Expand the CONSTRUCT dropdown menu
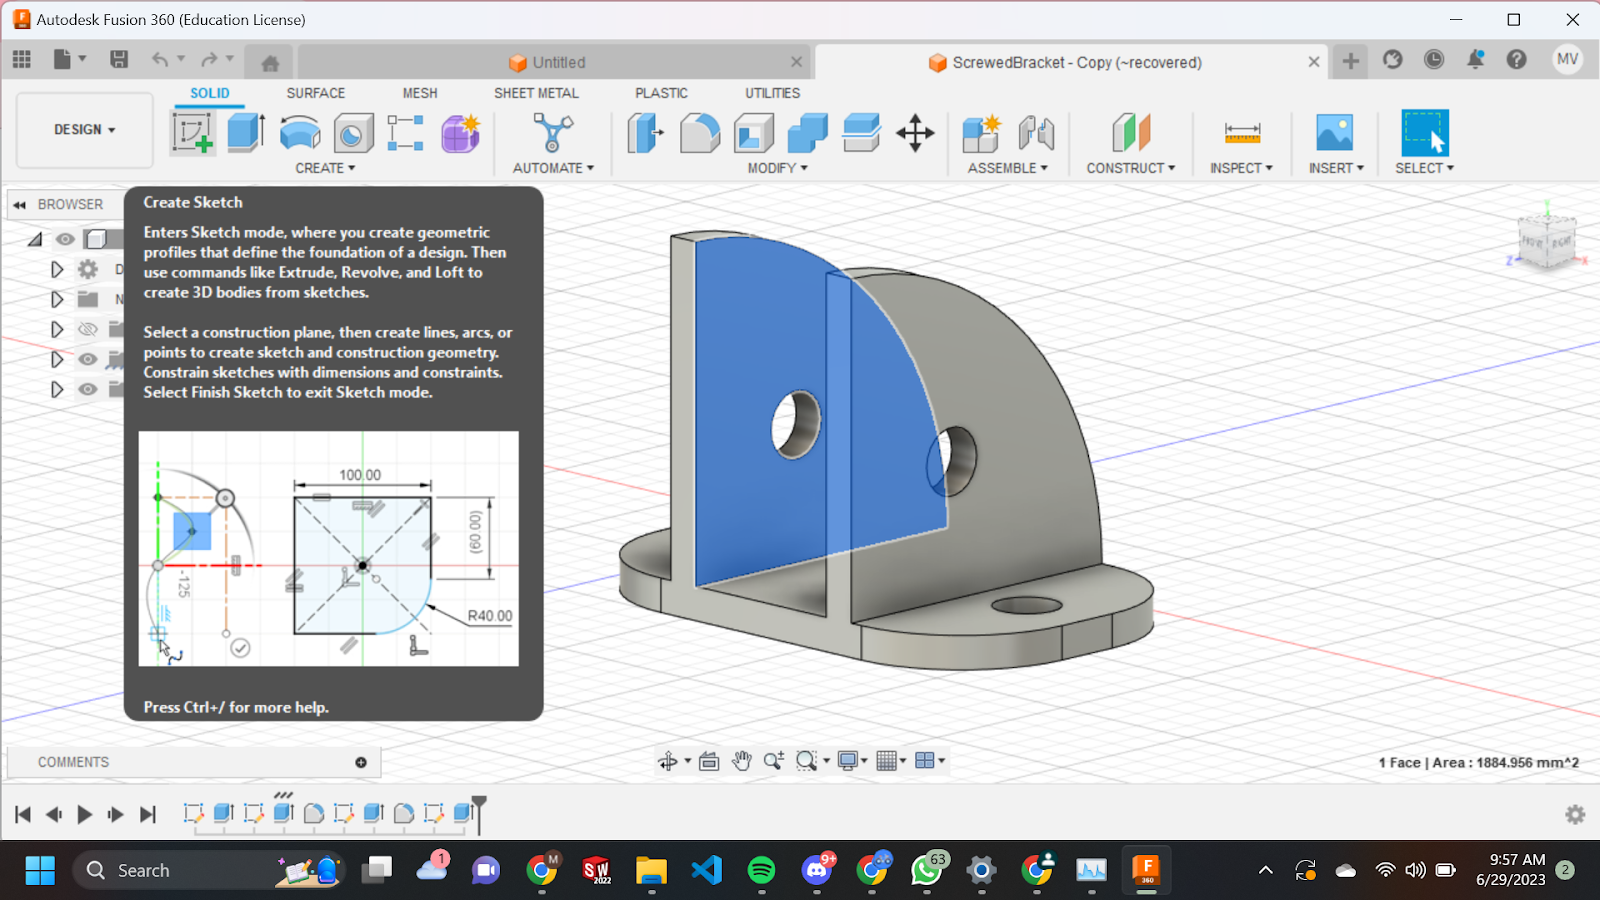Viewport: 1600px width, 900px height. [x=1131, y=168]
